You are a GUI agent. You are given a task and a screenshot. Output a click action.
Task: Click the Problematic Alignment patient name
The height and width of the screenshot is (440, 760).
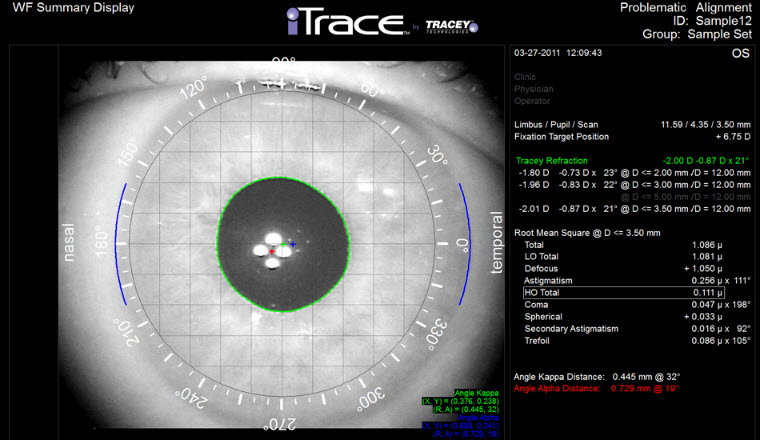click(x=686, y=8)
